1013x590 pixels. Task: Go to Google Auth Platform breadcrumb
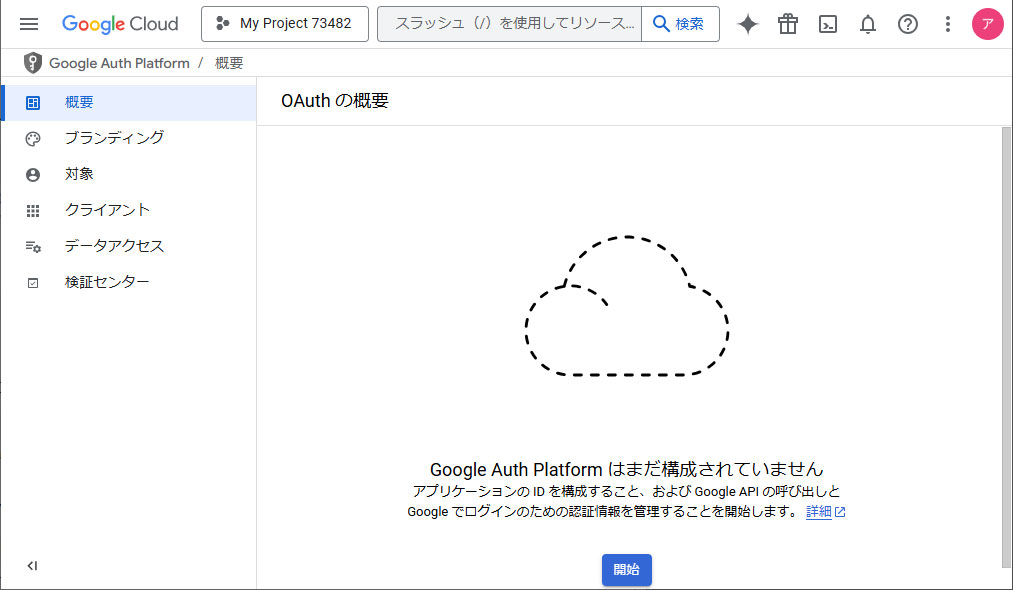[x=120, y=63]
